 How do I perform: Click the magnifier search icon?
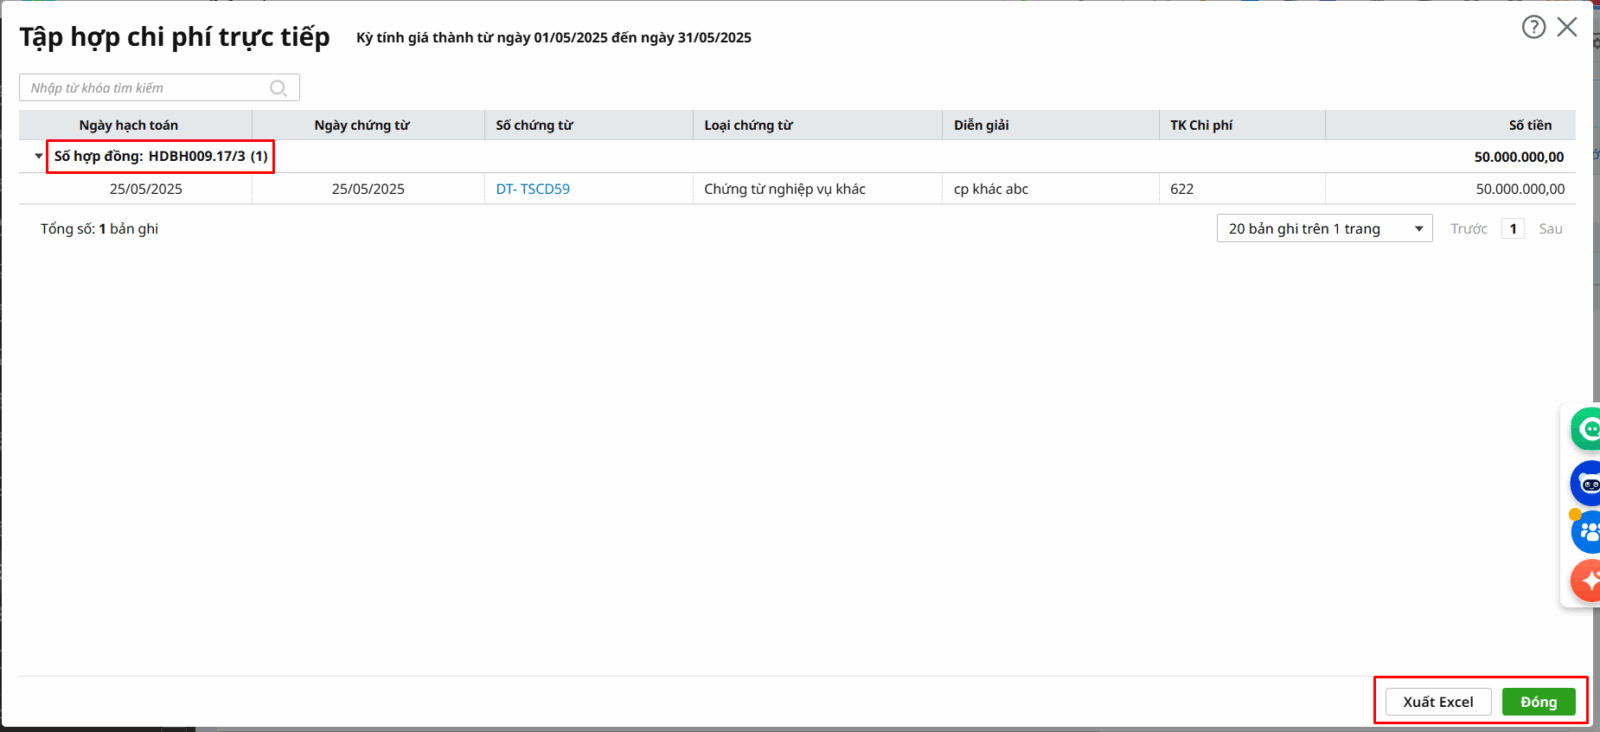[278, 88]
